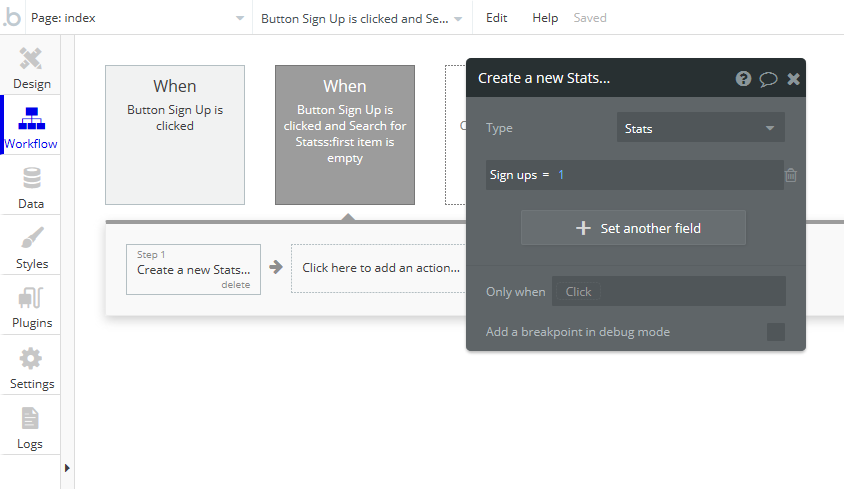This screenshot has width=844, height=489.
Task: Open the Type Stats dropdown
Action: point(700,128)
